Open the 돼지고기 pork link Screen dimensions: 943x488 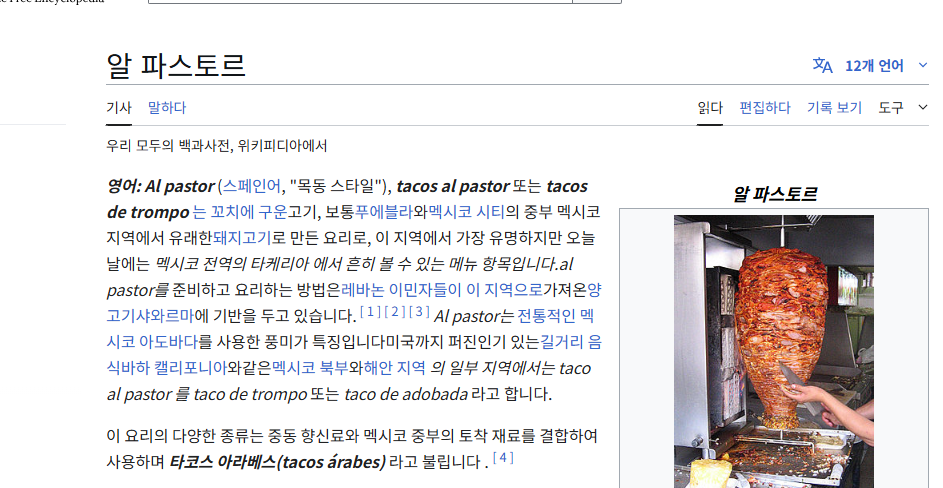tap(242, 238)
